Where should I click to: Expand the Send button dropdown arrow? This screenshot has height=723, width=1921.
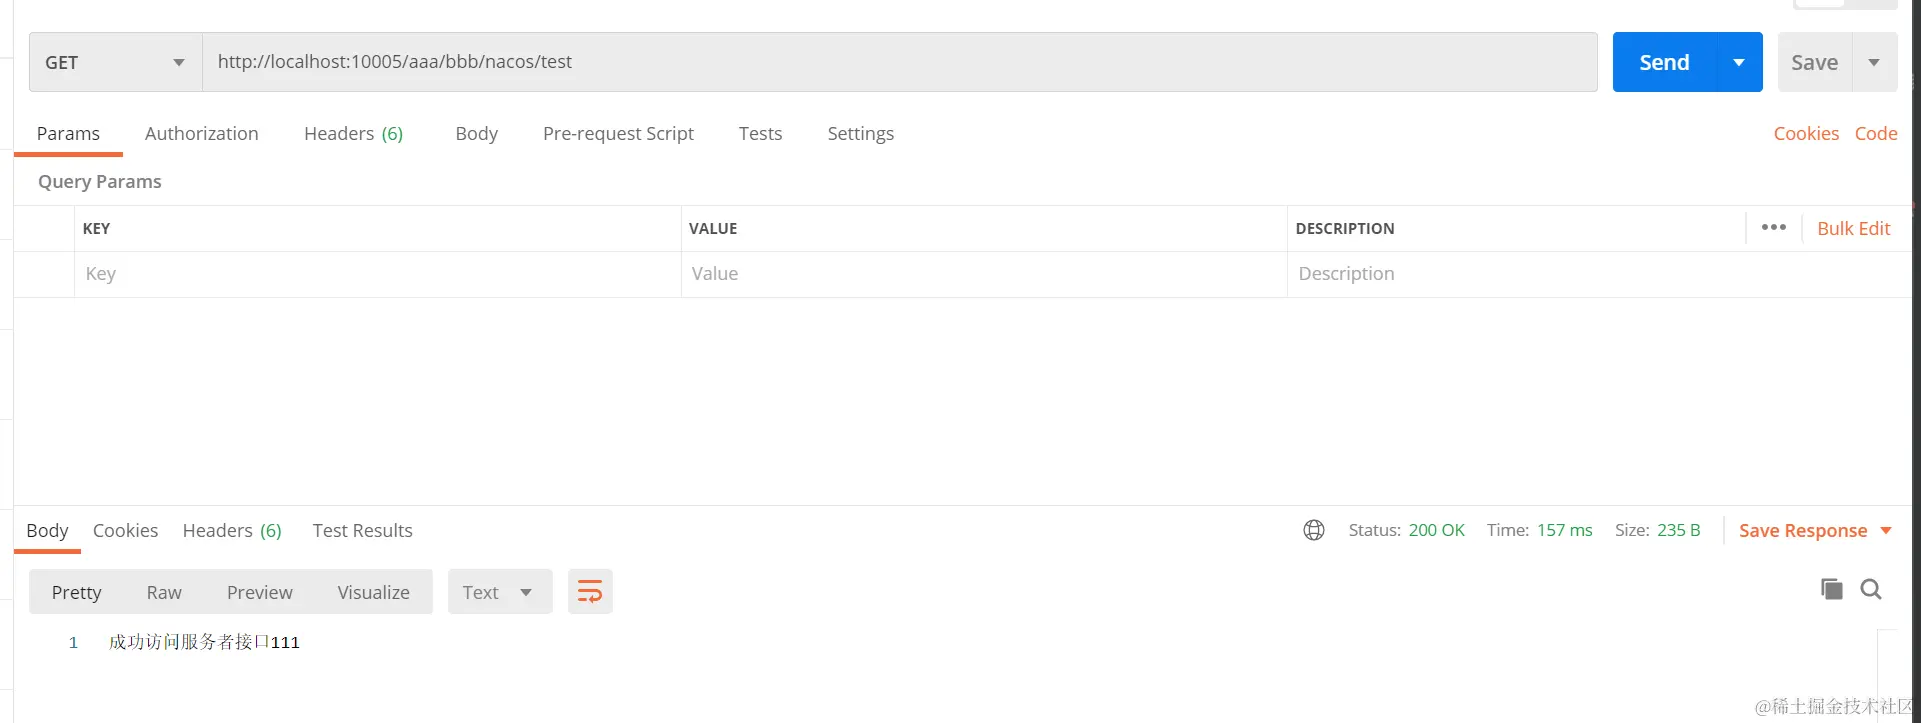pos(1739,62)
